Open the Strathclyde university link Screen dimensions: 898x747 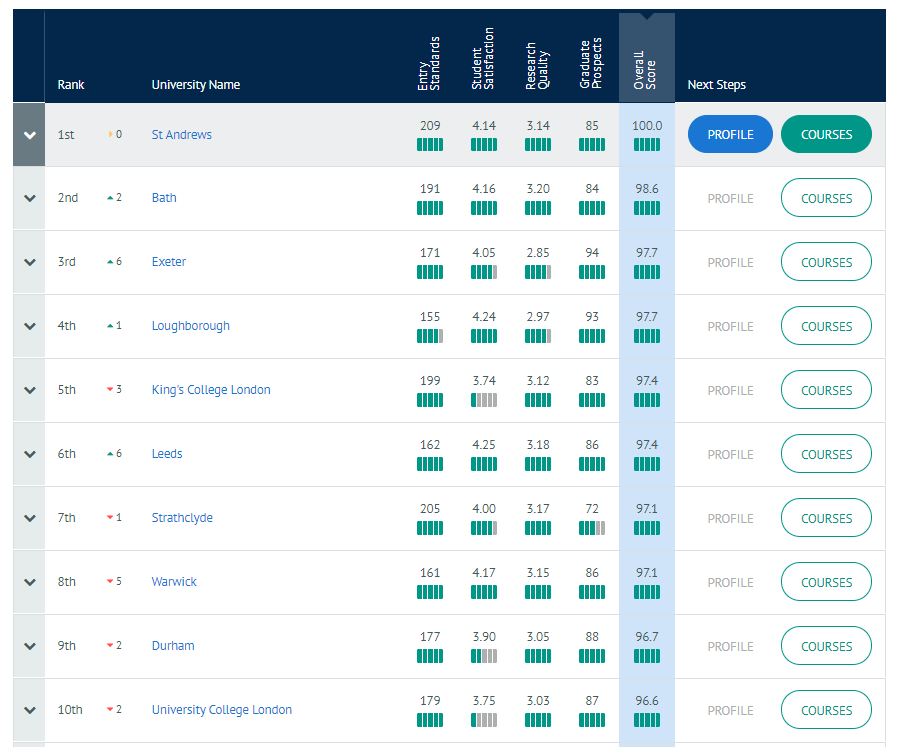(x=182, y=518)
